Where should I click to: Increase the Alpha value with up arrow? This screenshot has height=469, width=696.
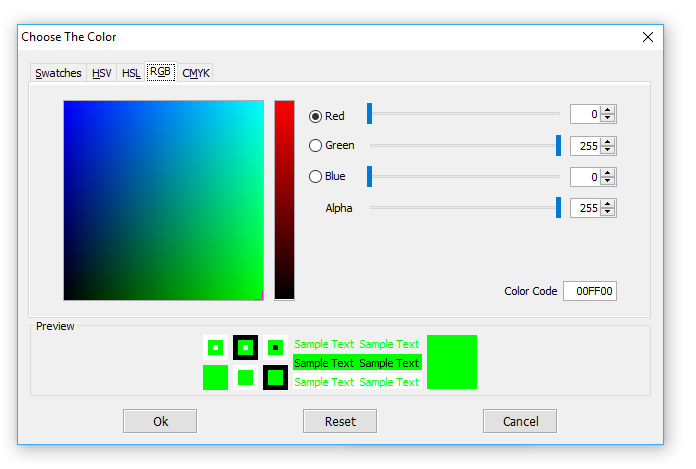[x=608, y=203]
